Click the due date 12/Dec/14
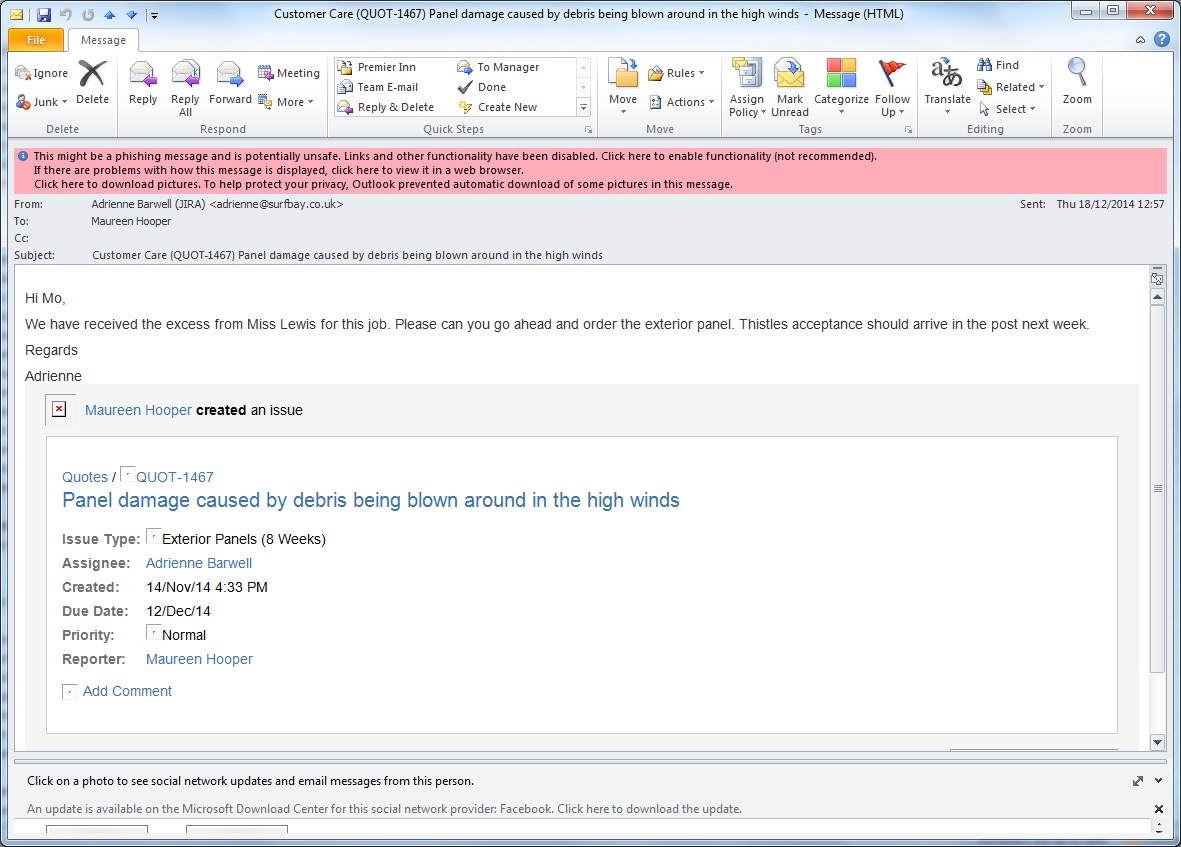The height and width of the screenshot is (847, 1181). [179, 611]
